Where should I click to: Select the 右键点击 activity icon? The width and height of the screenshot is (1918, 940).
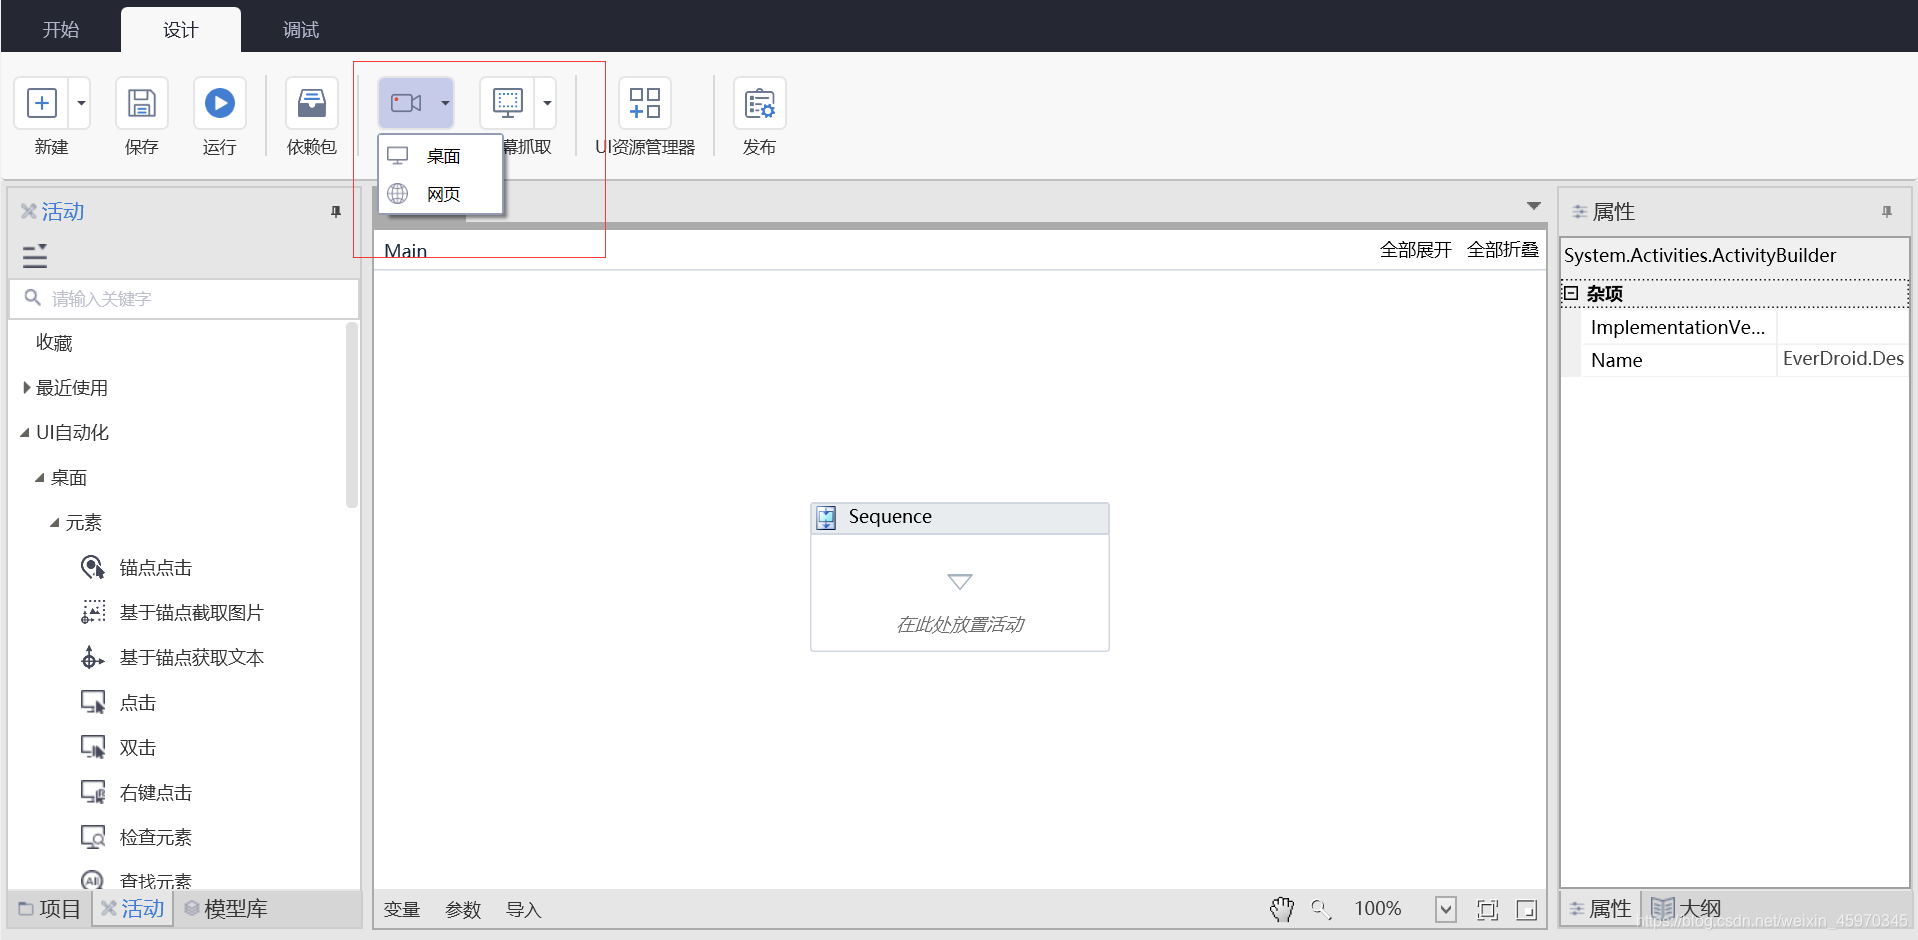click(93, 793)
